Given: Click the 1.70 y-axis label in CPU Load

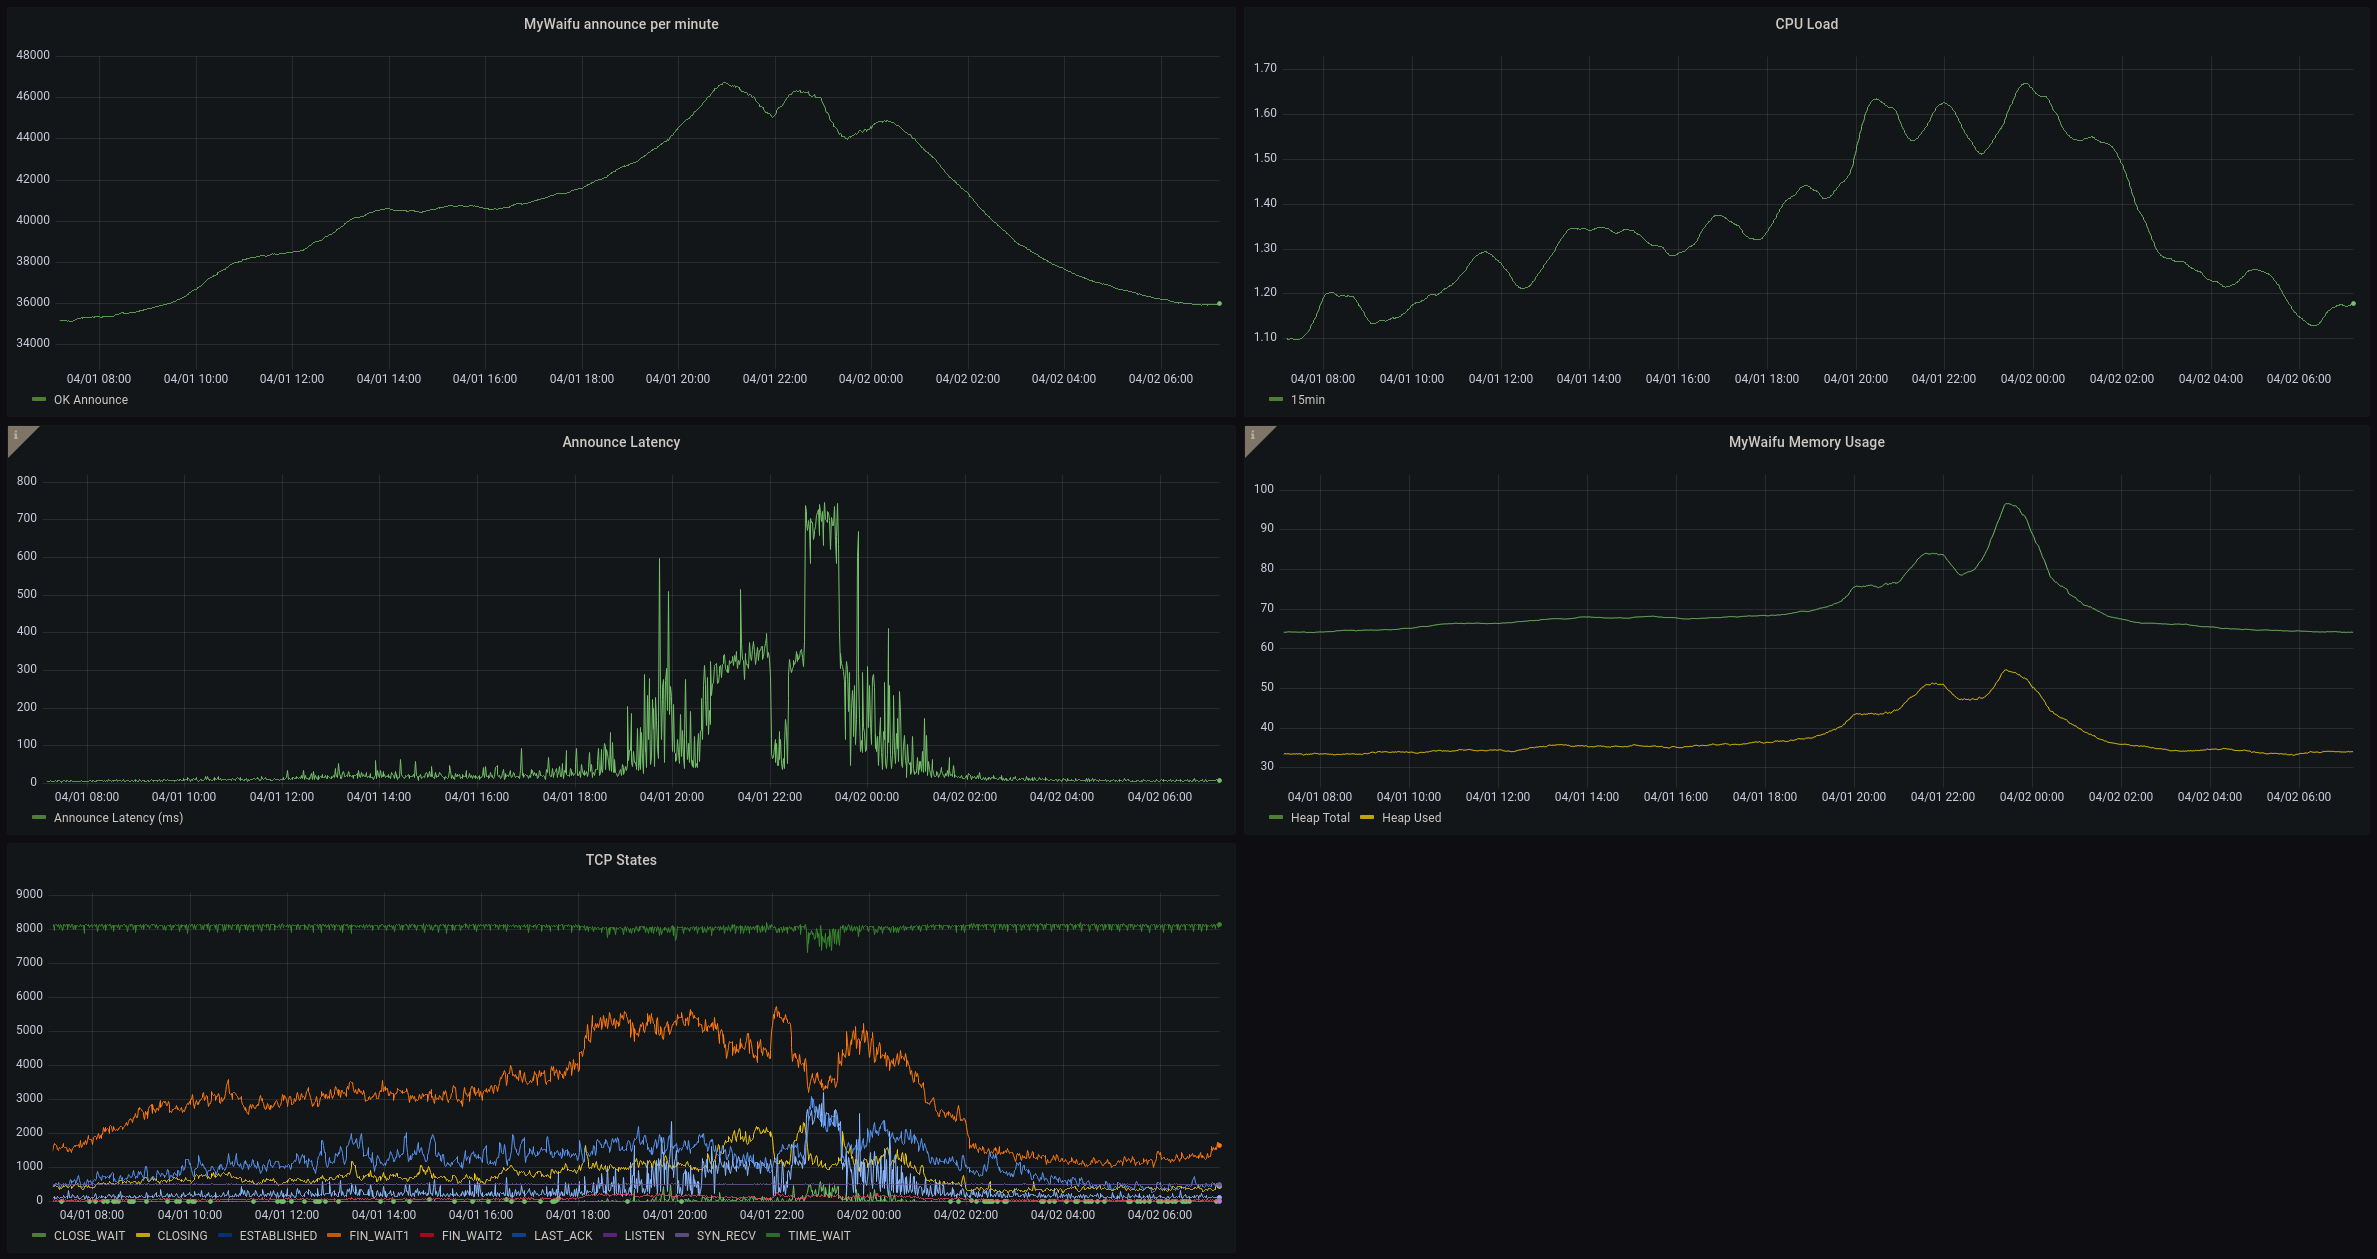Looking at the screenshot, I should click(x=1265, y=68).
